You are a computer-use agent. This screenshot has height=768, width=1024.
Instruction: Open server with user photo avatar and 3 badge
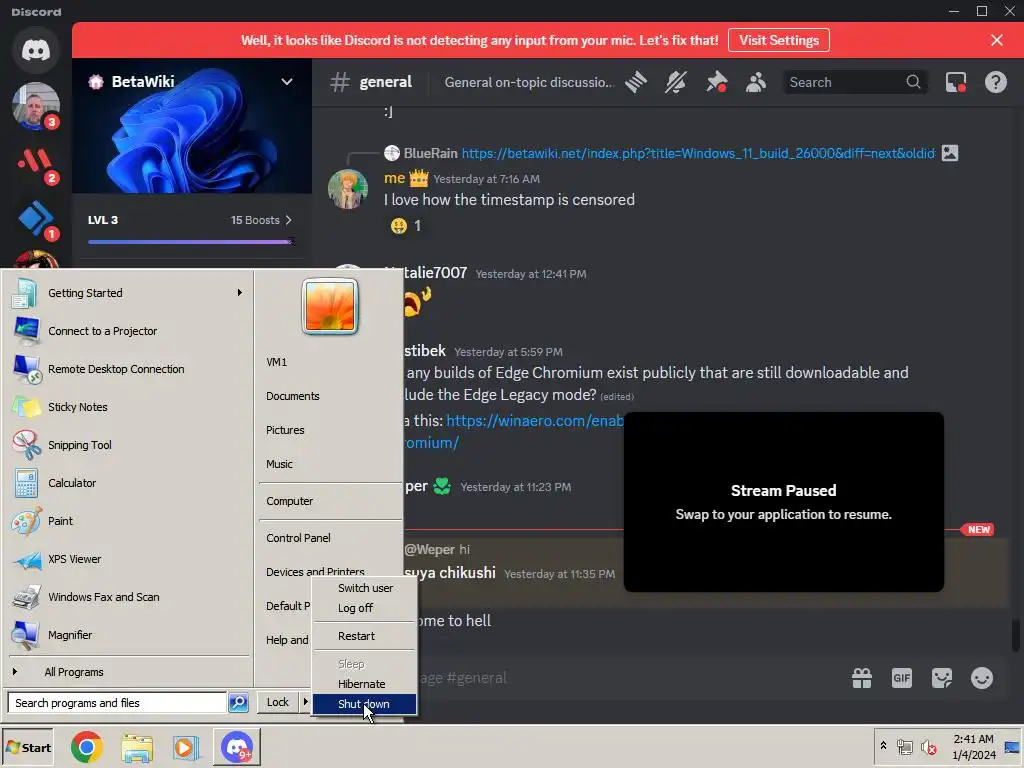pos(36,106)
